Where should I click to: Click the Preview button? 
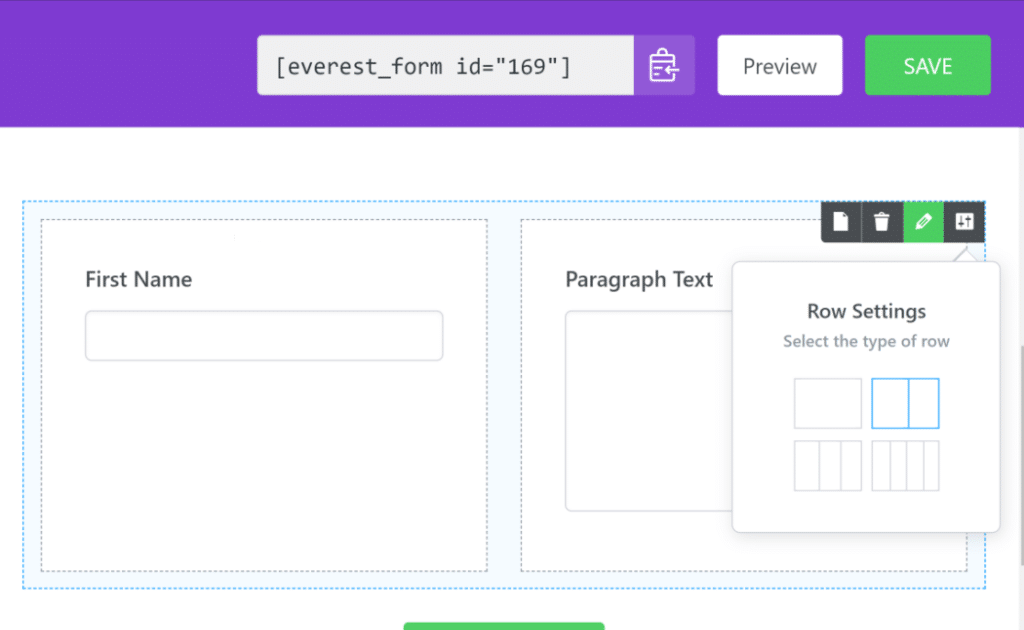coord(779,65)
